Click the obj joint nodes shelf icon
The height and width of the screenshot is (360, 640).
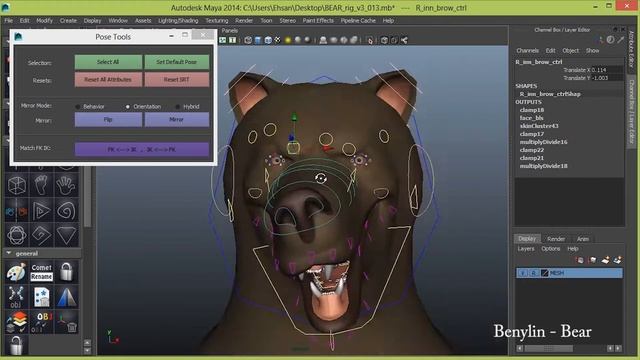17,297
